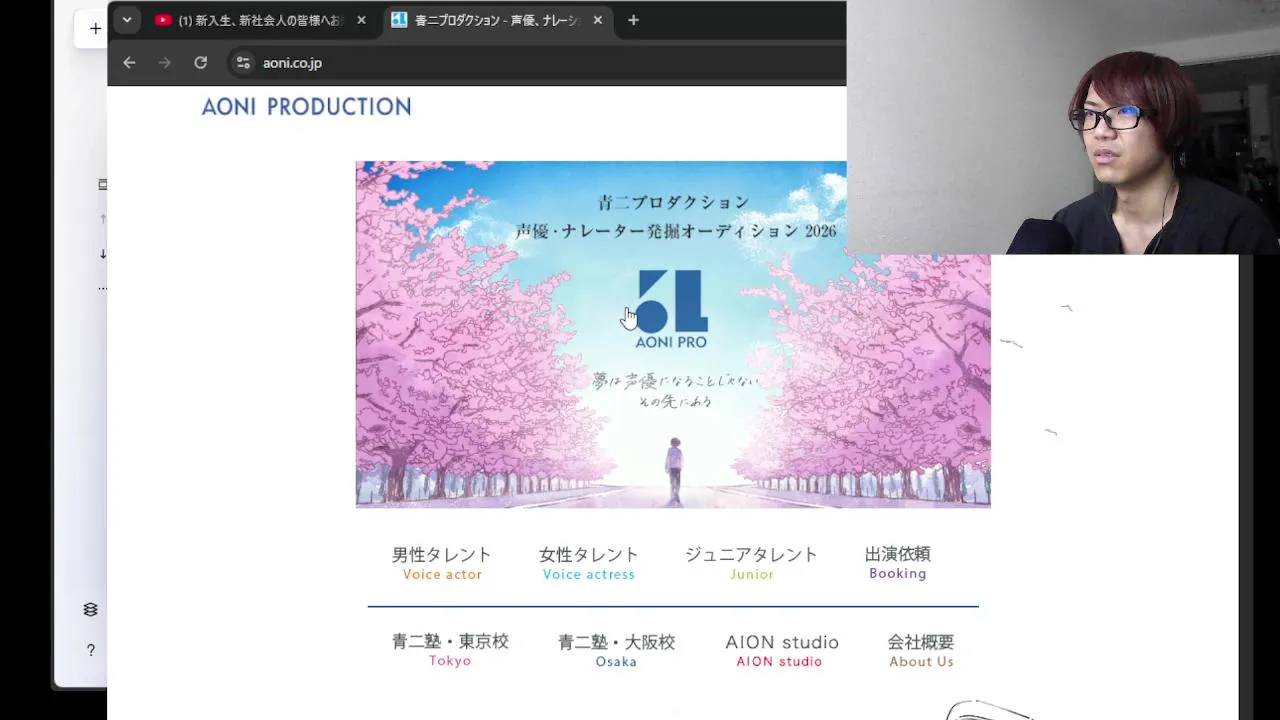1280x720 pixels.
Task: Open the help question mark in background sidebar
Action: pyautogui.click(x=91, y=651)
